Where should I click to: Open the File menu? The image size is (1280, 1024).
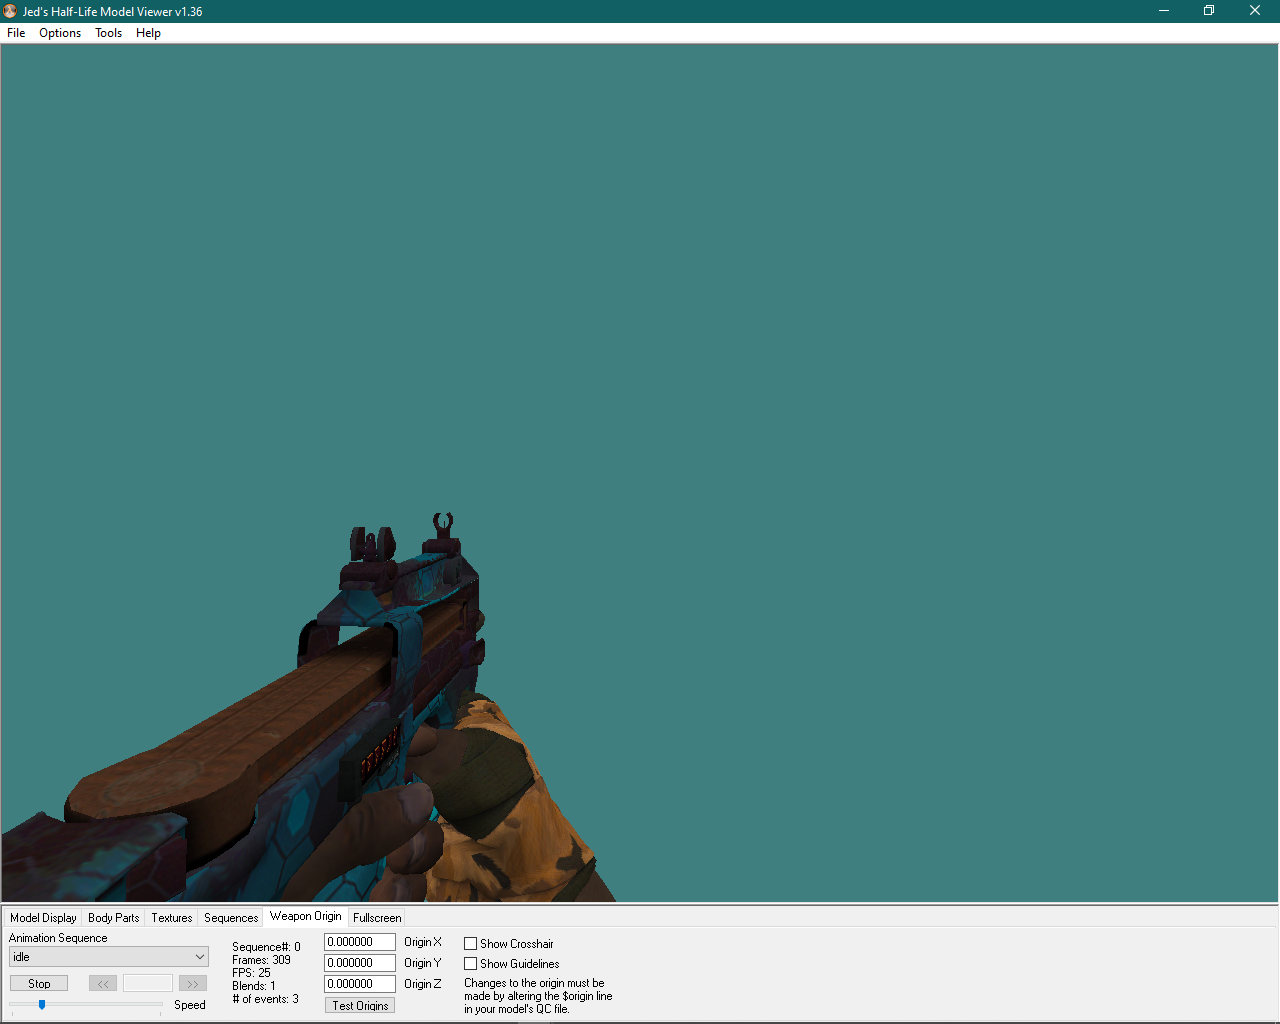pos(16,33)
